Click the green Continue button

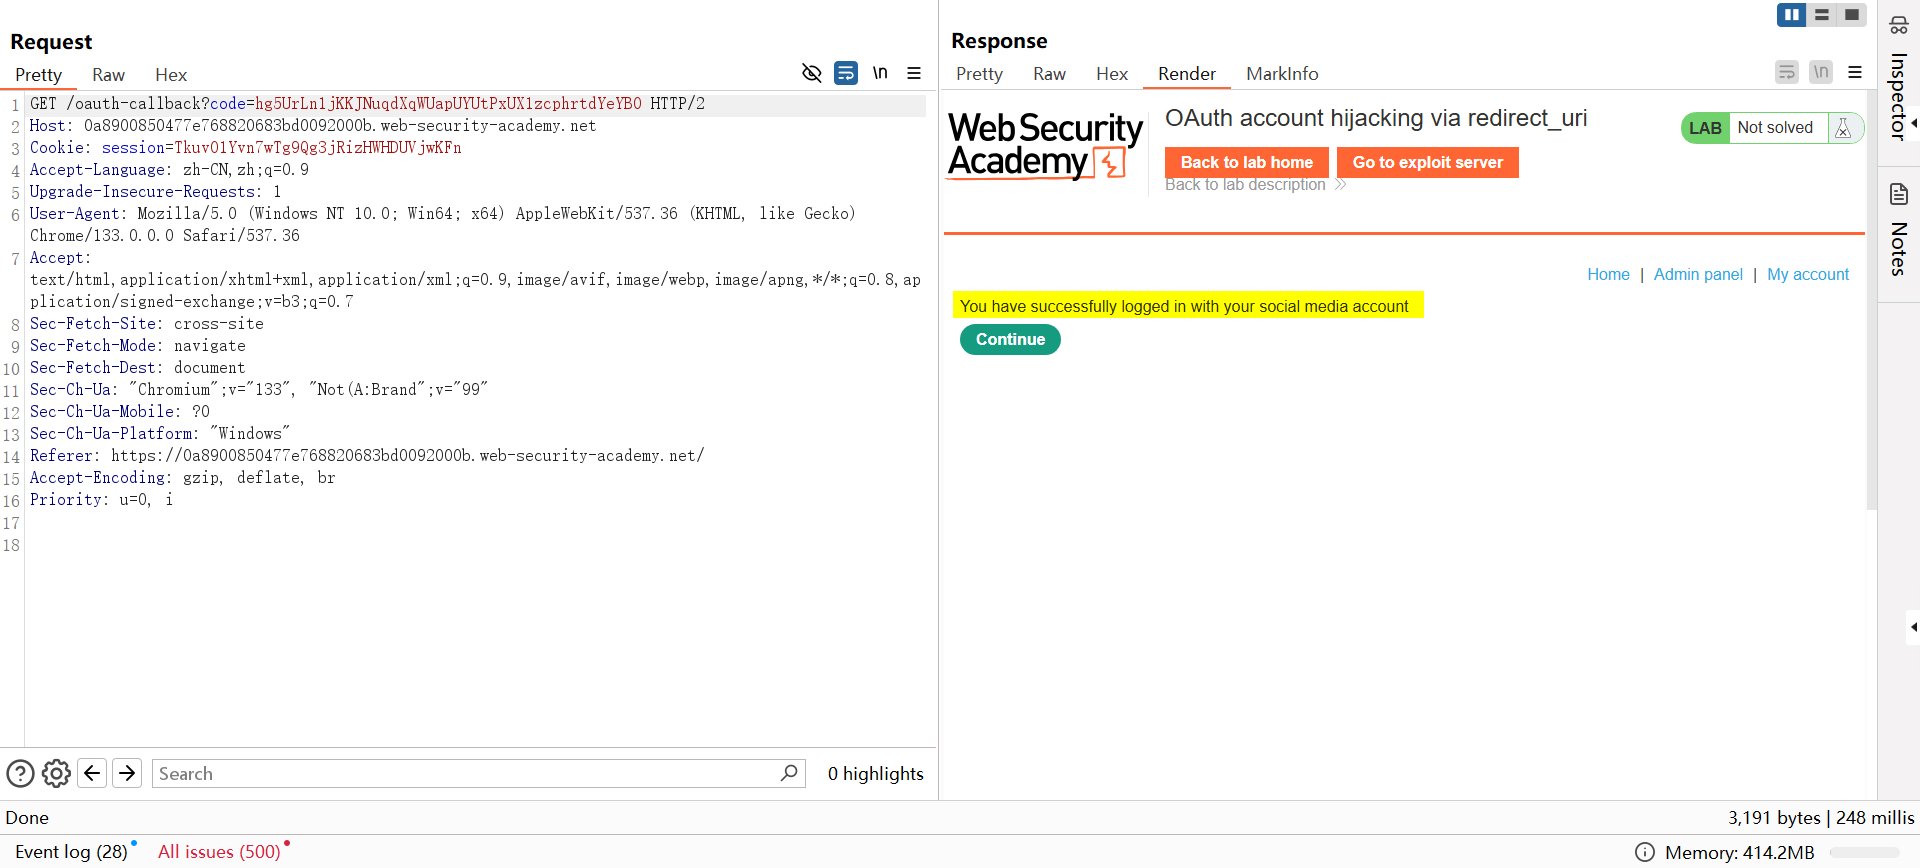click(1010, 340)
